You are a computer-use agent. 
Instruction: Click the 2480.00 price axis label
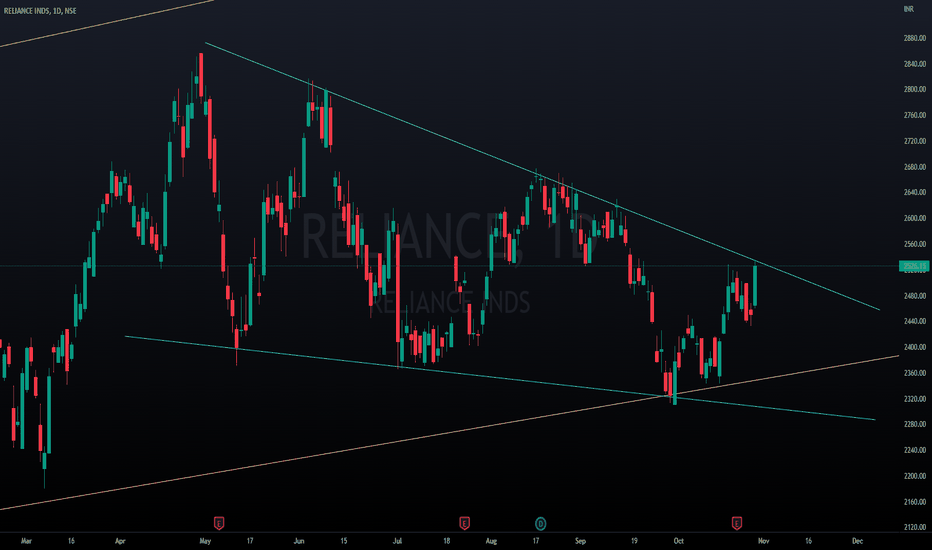[915, 296]
